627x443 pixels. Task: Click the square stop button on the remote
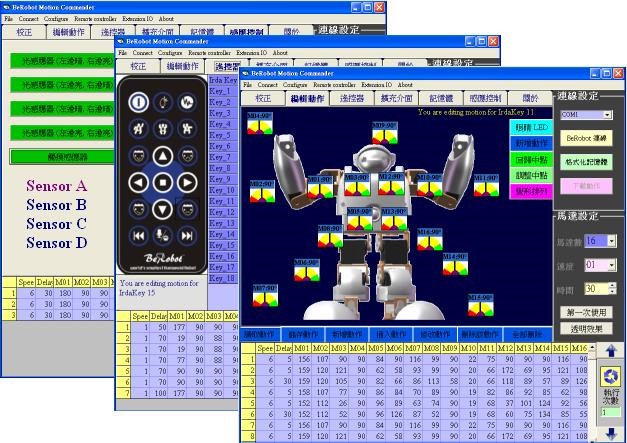click(163, 183)
